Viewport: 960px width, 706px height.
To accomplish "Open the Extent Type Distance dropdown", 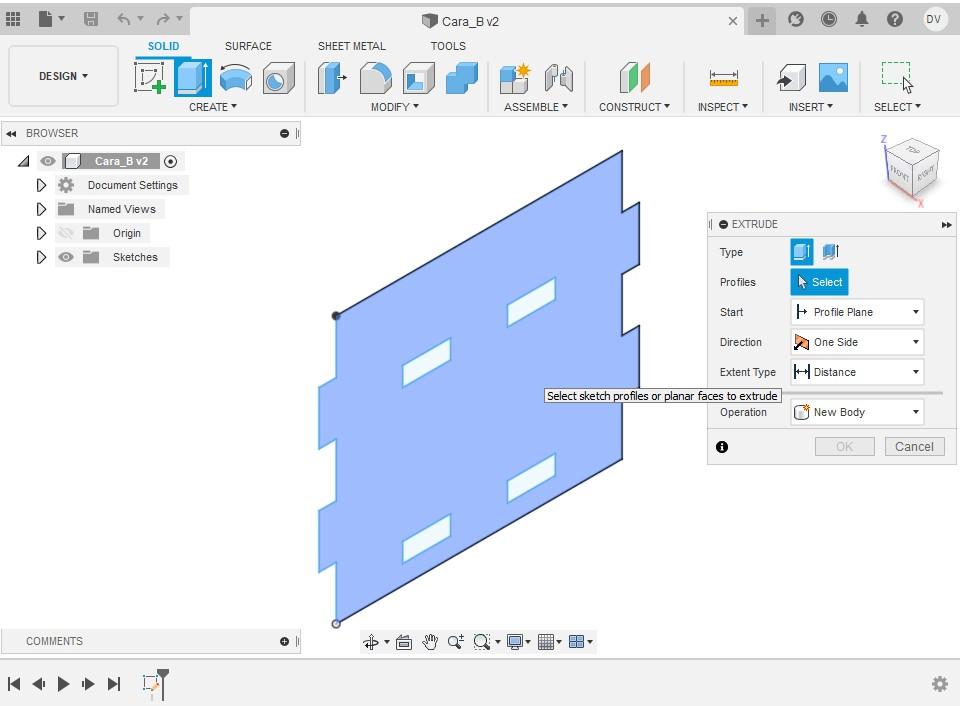I will coord(857,372).
